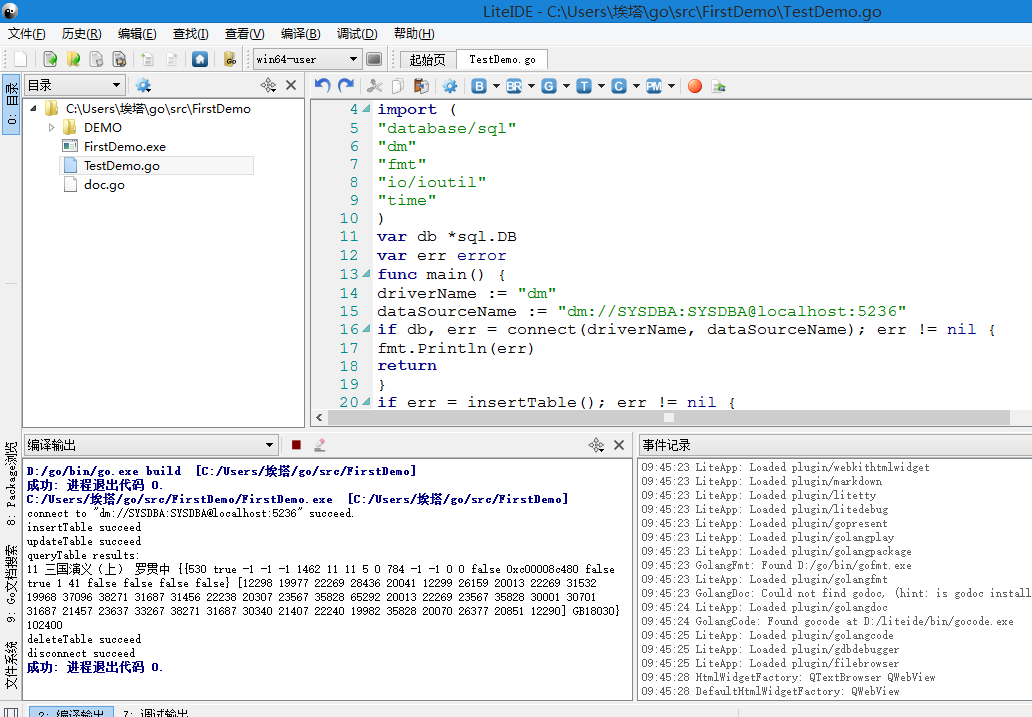The height and width of the screenshot is (717, 1032).
Task: Click the redo arrow in editor toolbar
Action: (x=346, y=86)
